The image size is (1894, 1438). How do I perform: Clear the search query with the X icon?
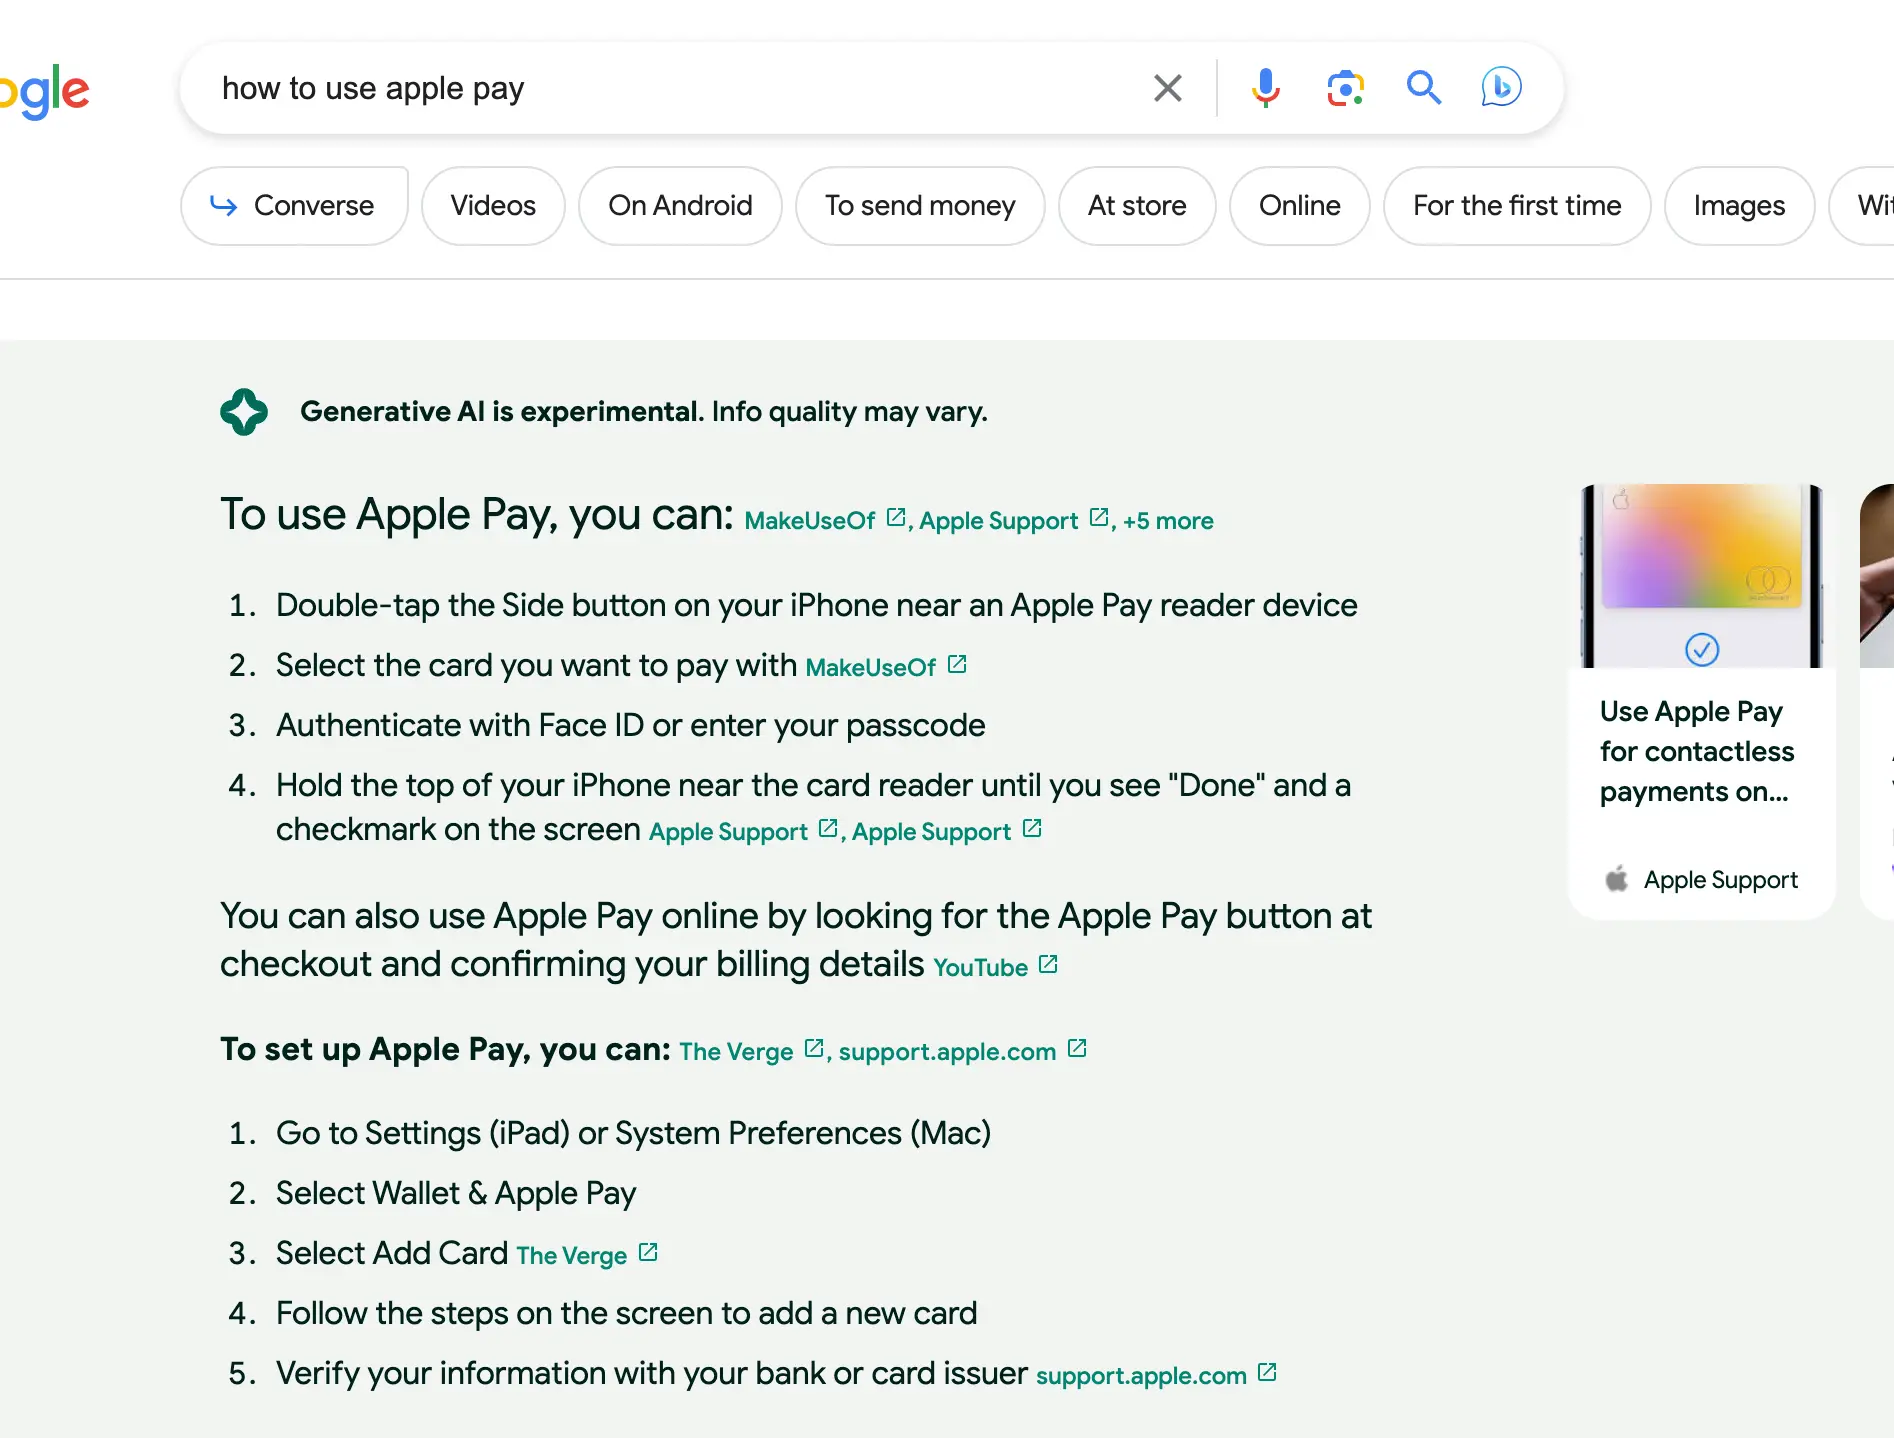[x=1167, y=88]
